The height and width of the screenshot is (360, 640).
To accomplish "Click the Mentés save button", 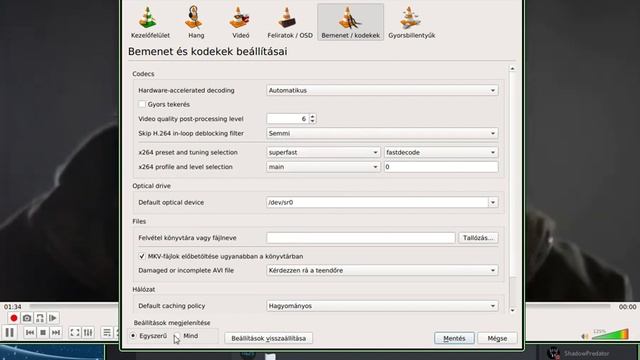I will pyautogui.click(x=454, y=338).
